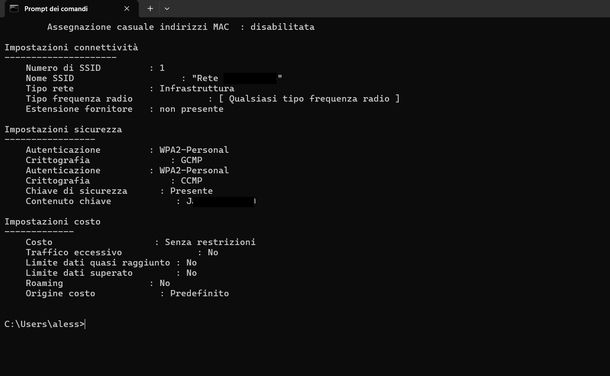
Task: Click the CCMP encryption value
Action: pyautogui.click(x=191, y=181)
